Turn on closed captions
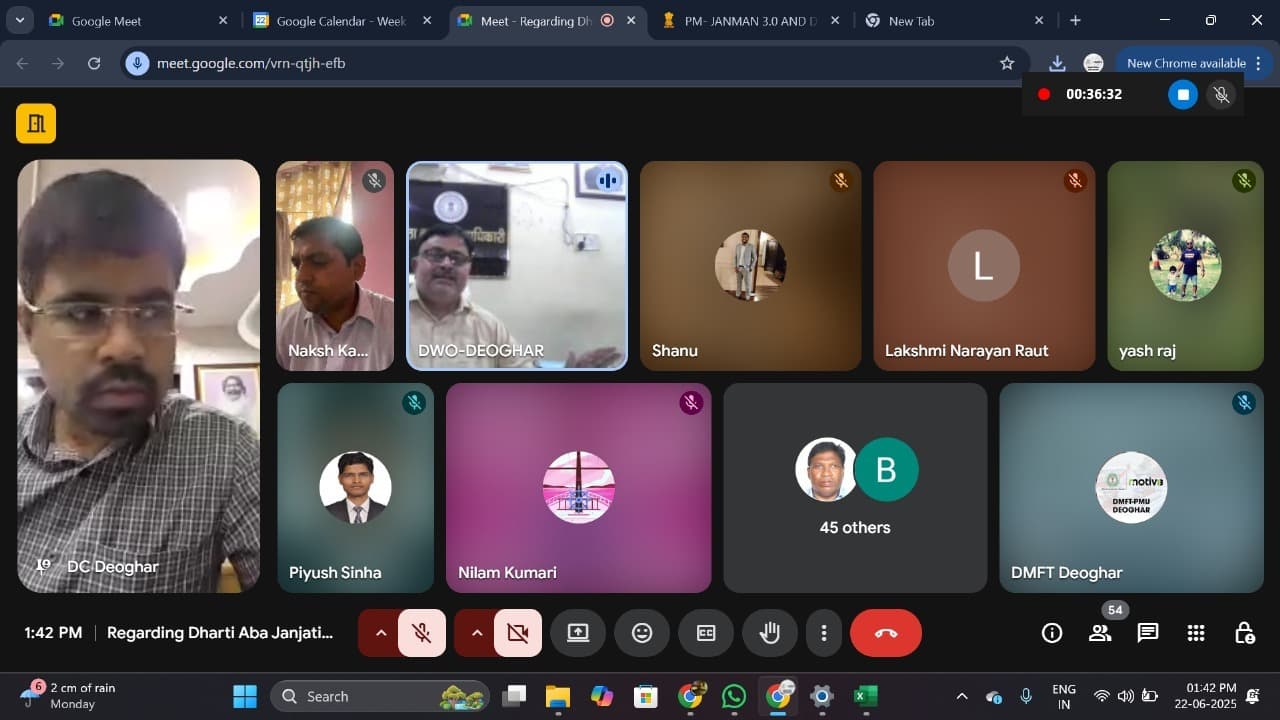 (x=706, y=633)
